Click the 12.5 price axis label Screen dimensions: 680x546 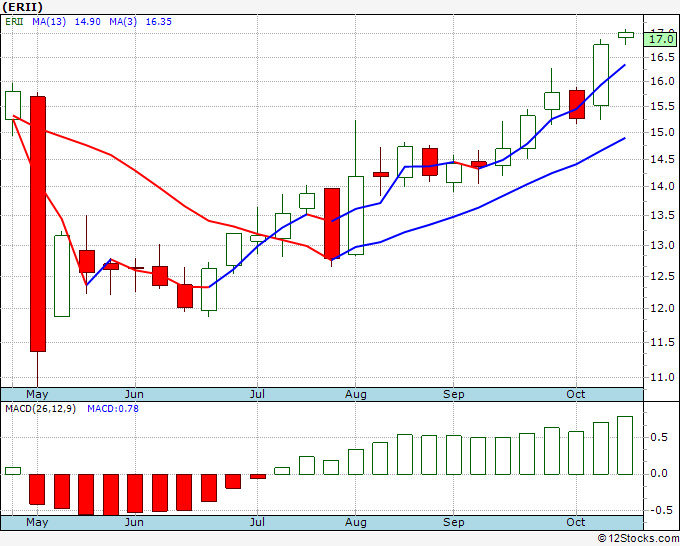click(x=662, y=277)
